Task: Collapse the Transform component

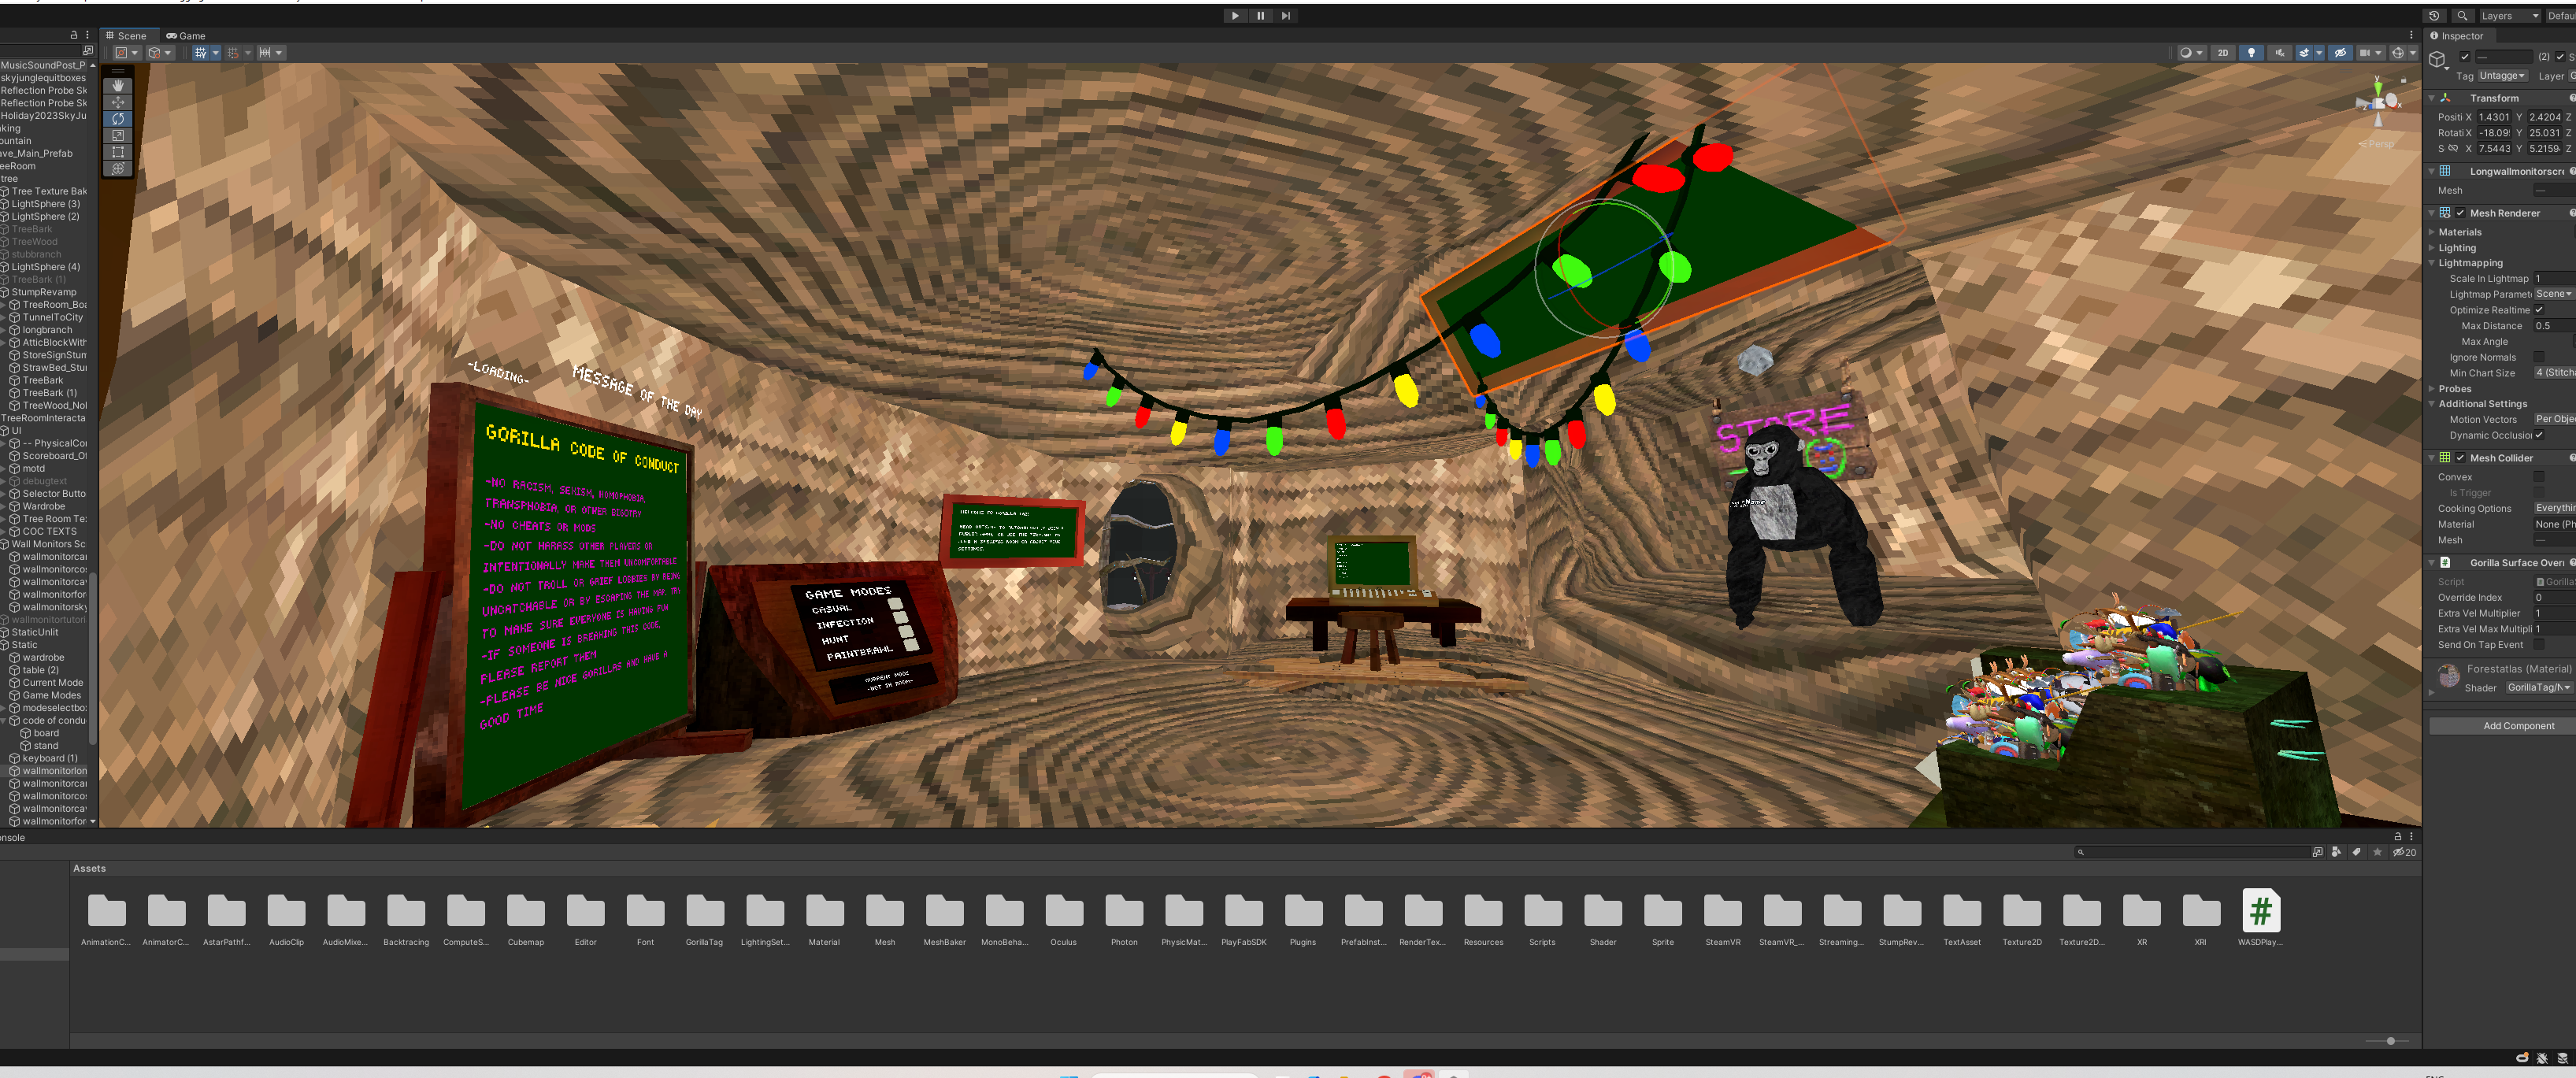Action: (2431, 98)
